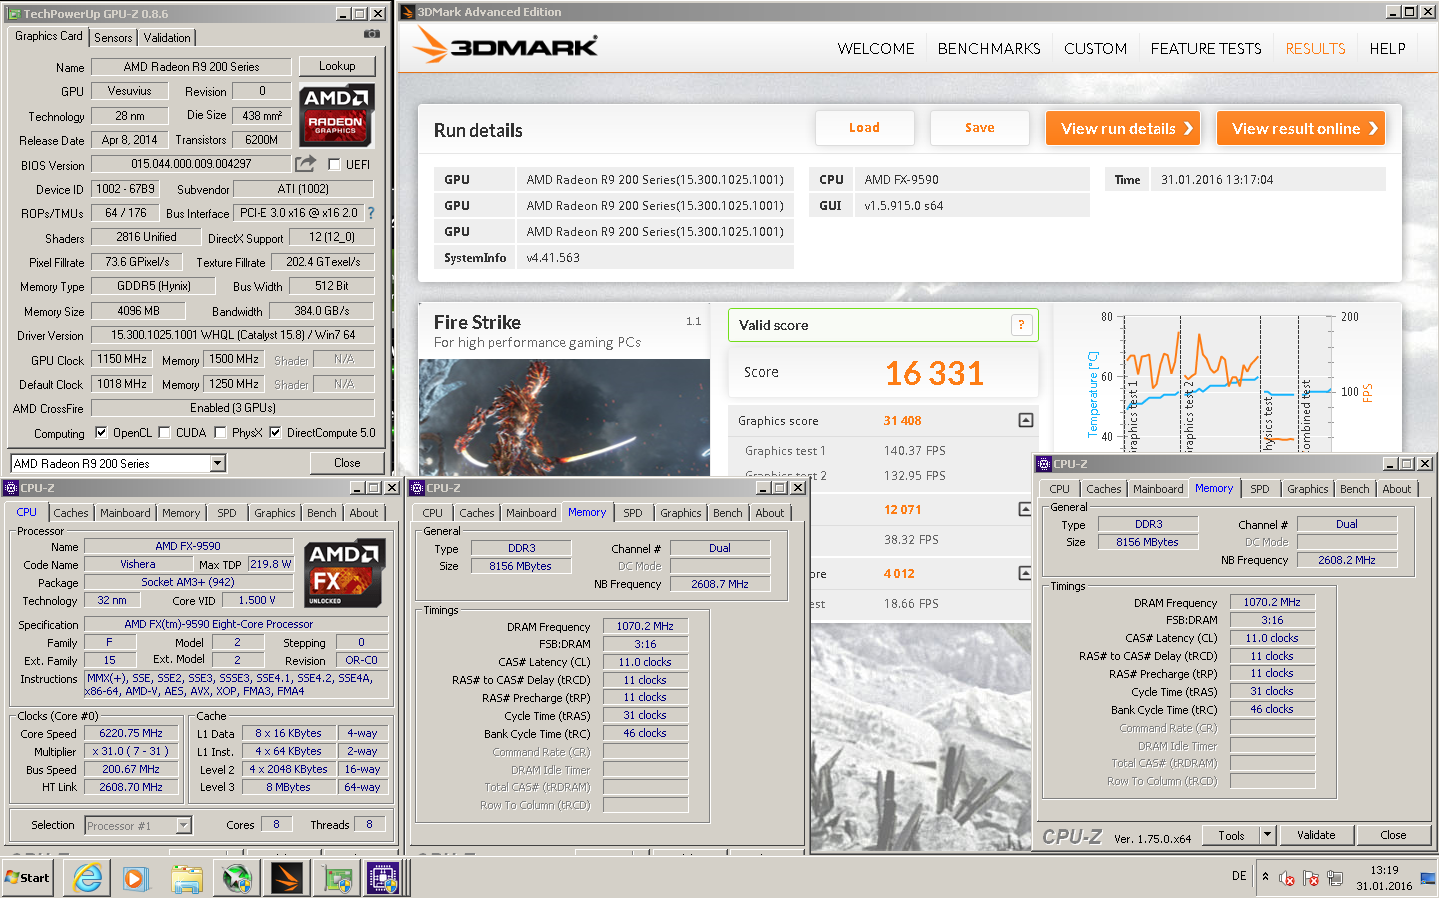Click the 3DMark logo in header
1439x898 pixels.
point(505,45)
